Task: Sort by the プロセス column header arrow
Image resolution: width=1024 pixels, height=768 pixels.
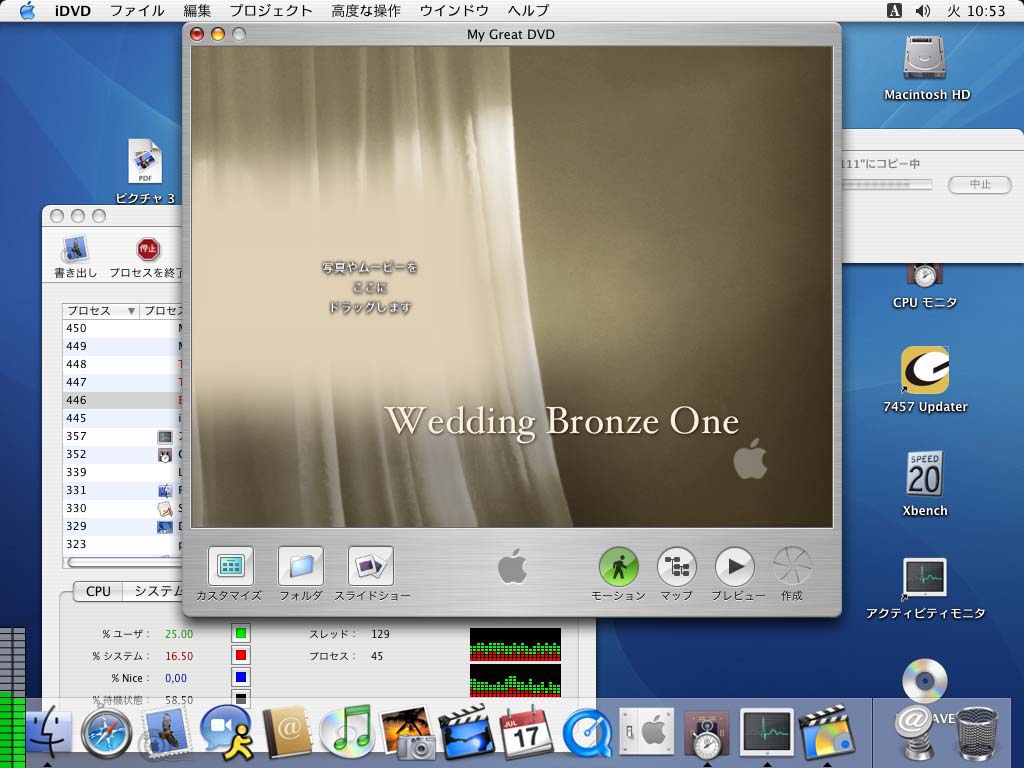Action: [x=131, y=311]
